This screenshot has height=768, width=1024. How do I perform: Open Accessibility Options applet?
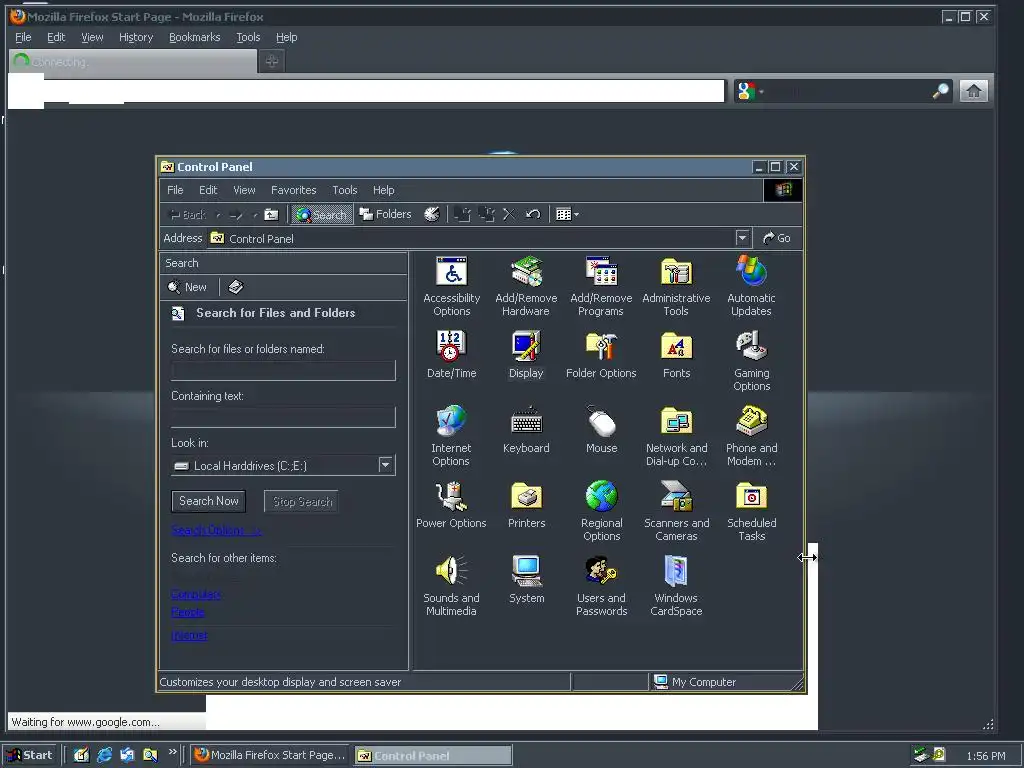[451, 286]
